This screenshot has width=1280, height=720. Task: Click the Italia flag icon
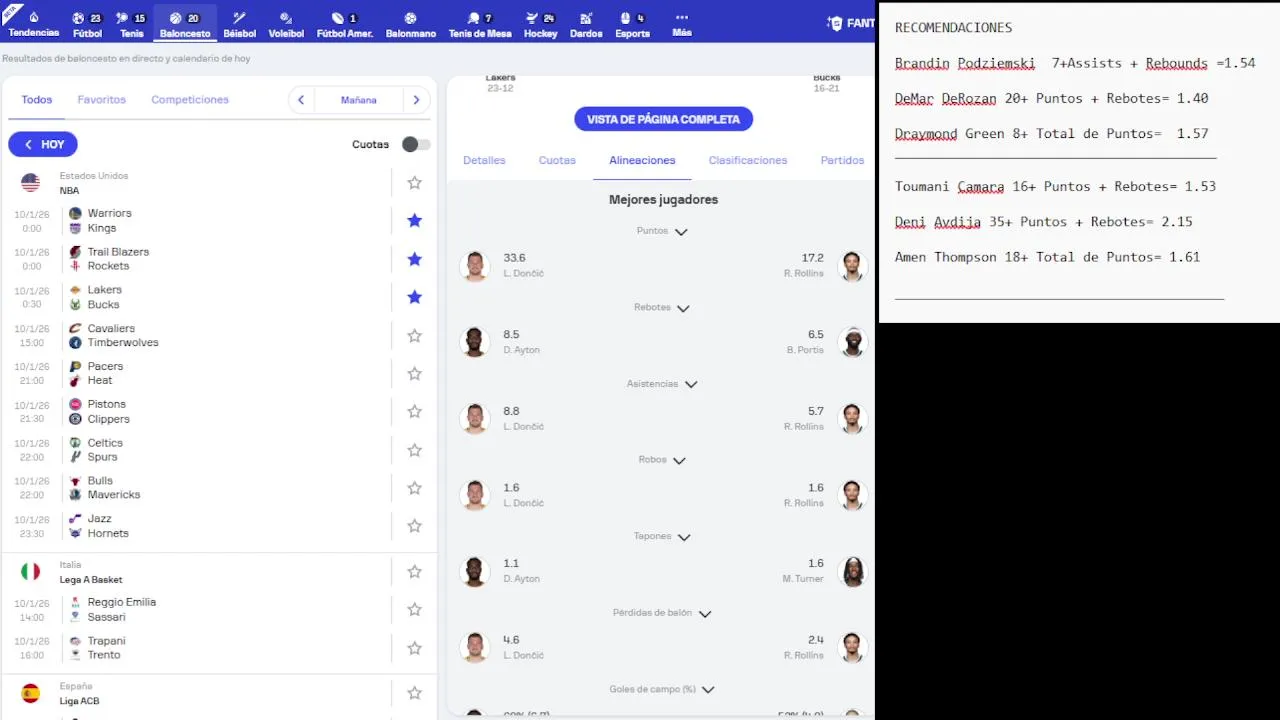[31, 572]
